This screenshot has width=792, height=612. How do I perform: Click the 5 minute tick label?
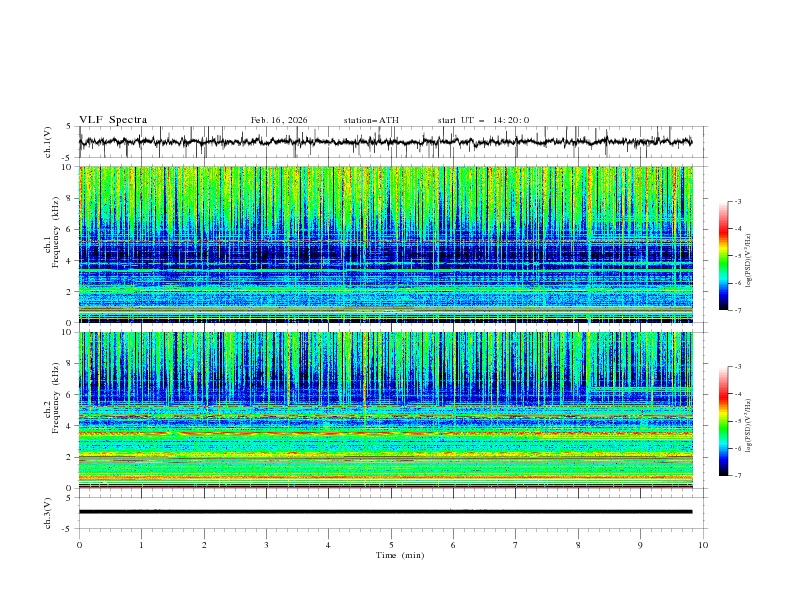(x=391, y=545)
